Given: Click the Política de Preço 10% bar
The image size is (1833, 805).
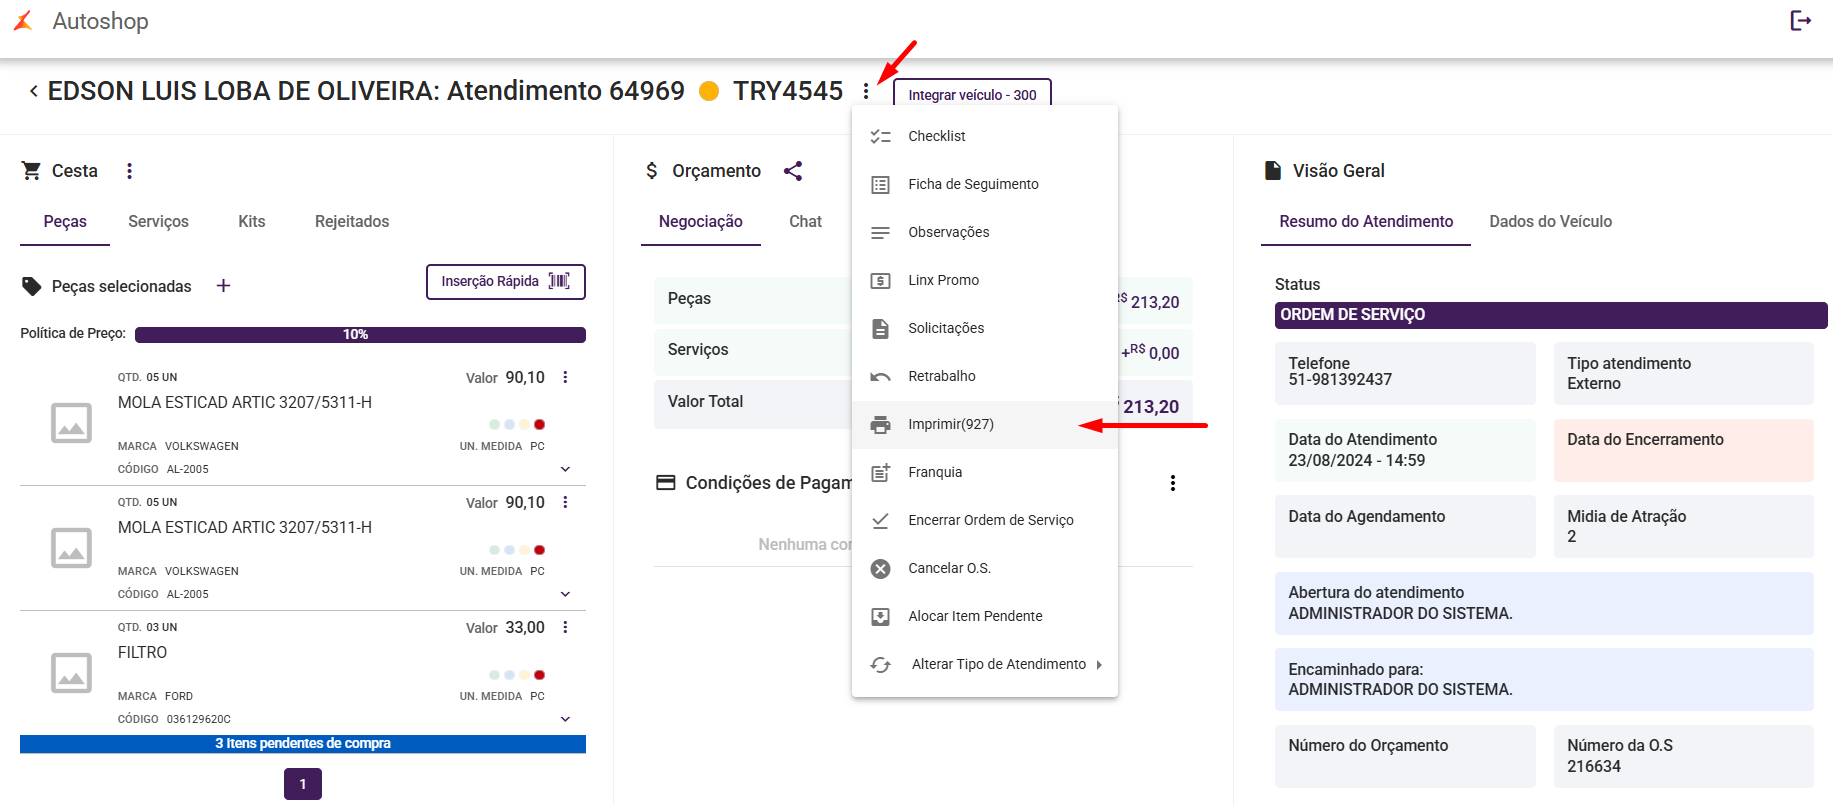Looking at the screenshot, I should click(x=360, y=335).
